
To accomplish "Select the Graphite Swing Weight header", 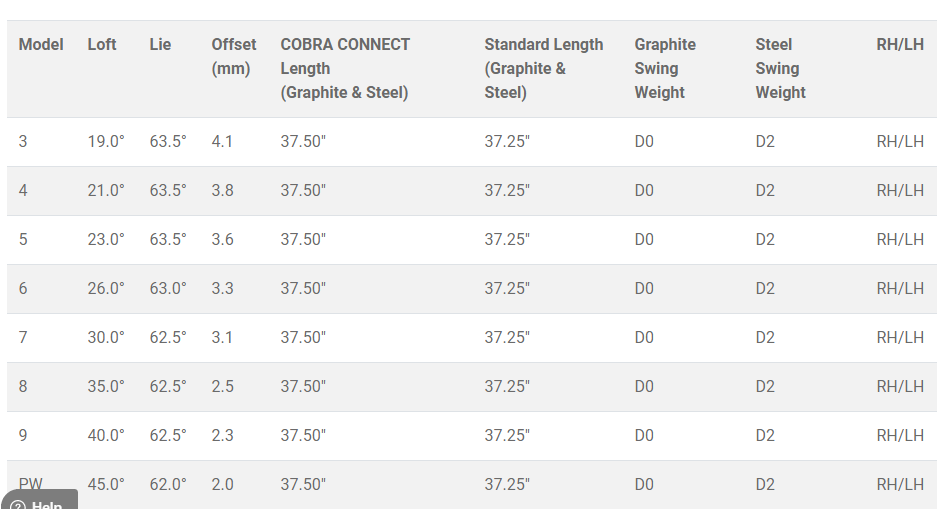I will click(665, 68).
